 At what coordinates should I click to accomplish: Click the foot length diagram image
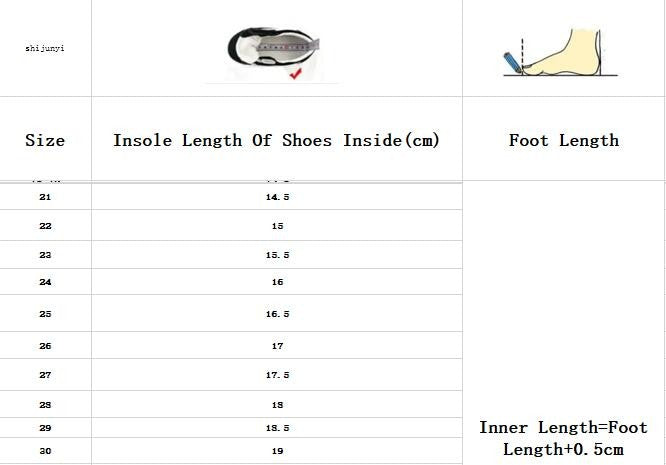(561, 52)
